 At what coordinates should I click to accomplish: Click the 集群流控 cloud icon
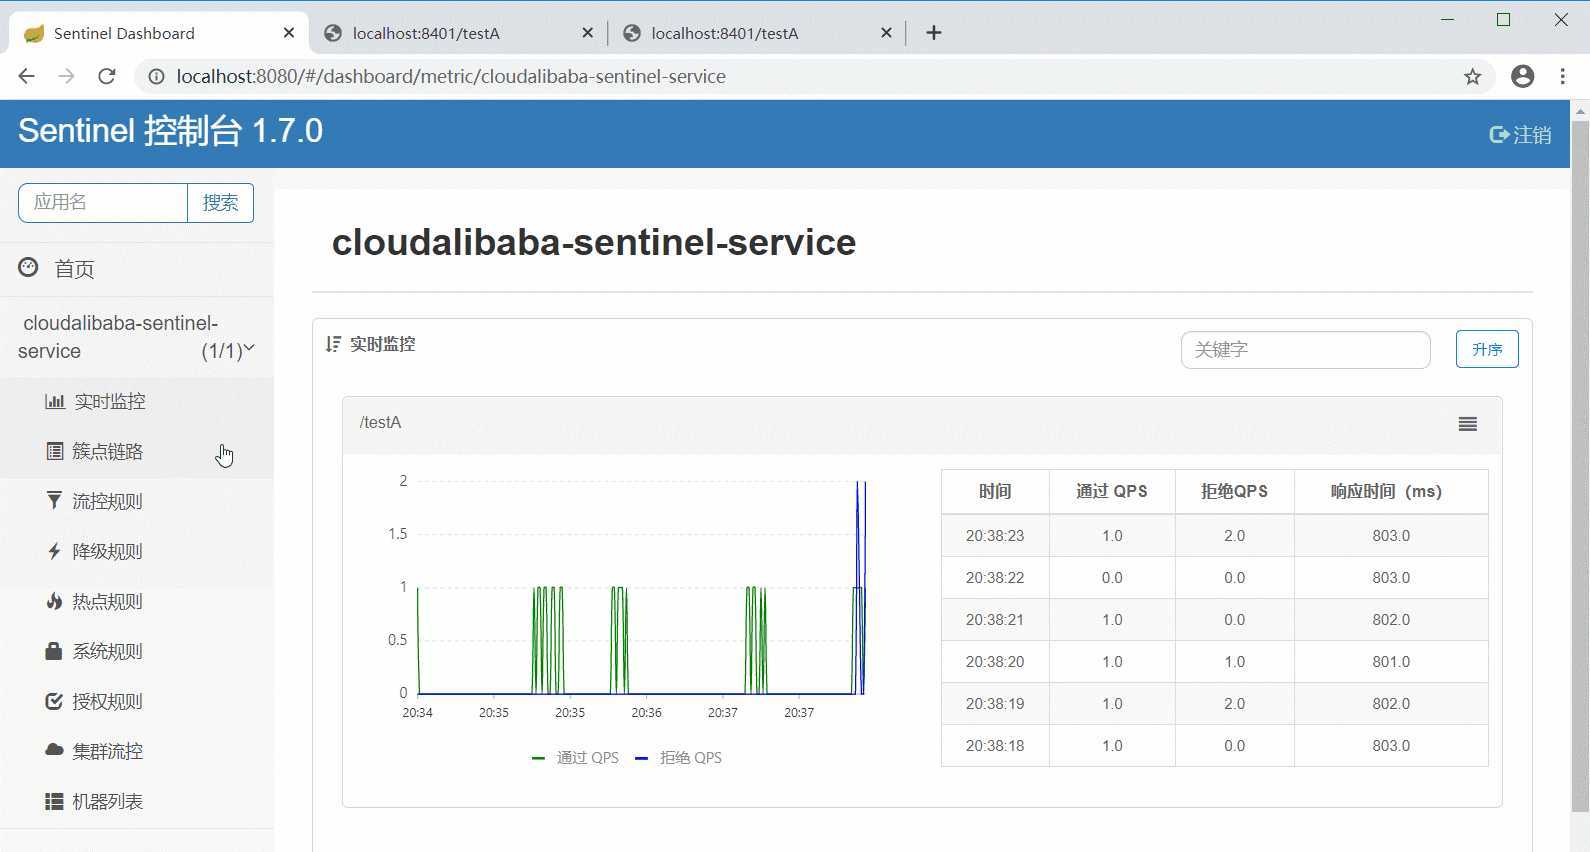pyautogui.click(x=54, y=750)
